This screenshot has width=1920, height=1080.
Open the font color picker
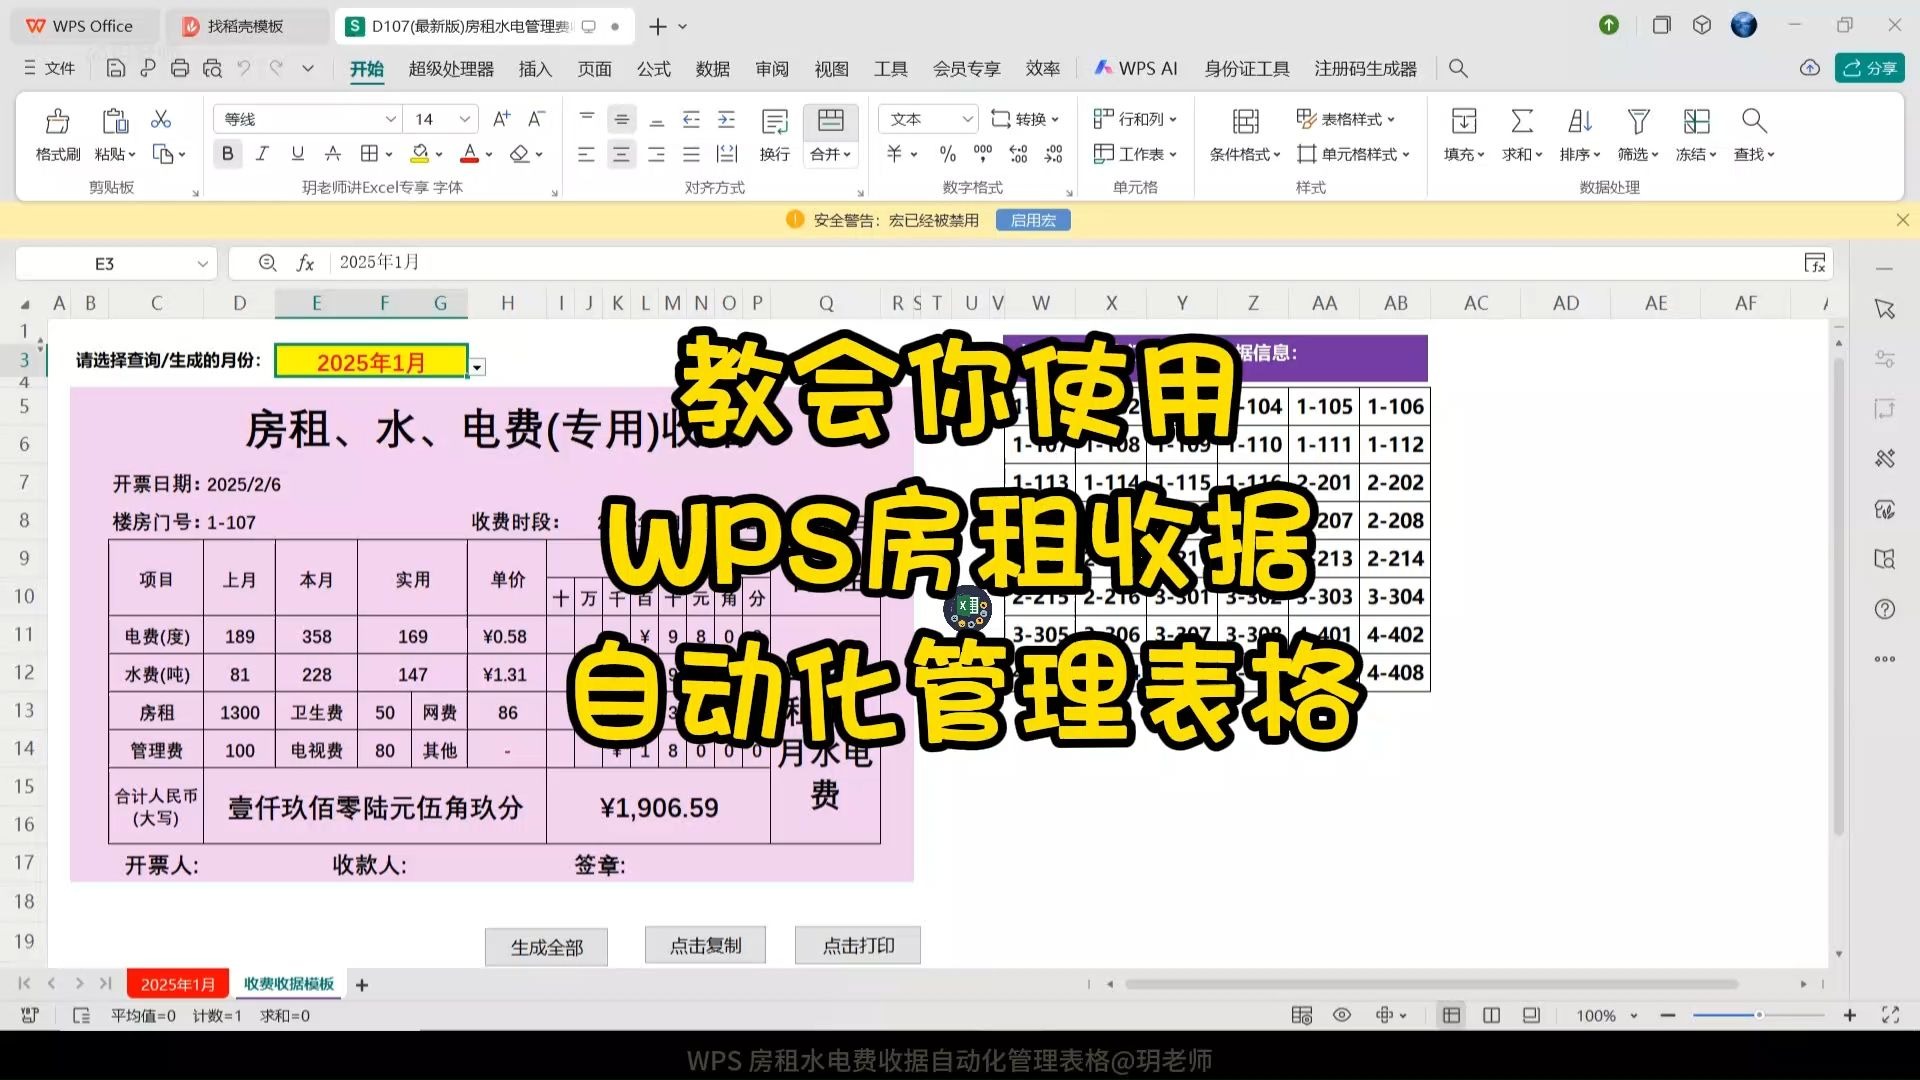pos(470,153)
